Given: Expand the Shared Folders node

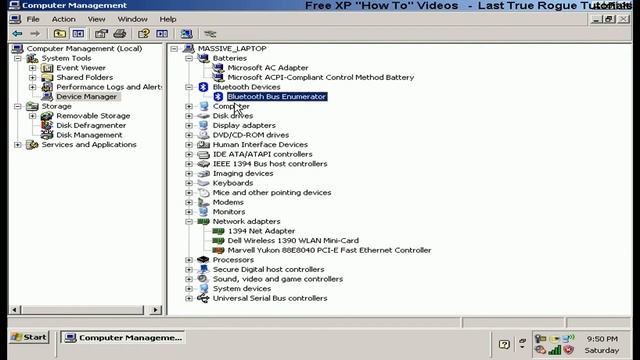Looking at the screenshot, I should tap(33, 78).
